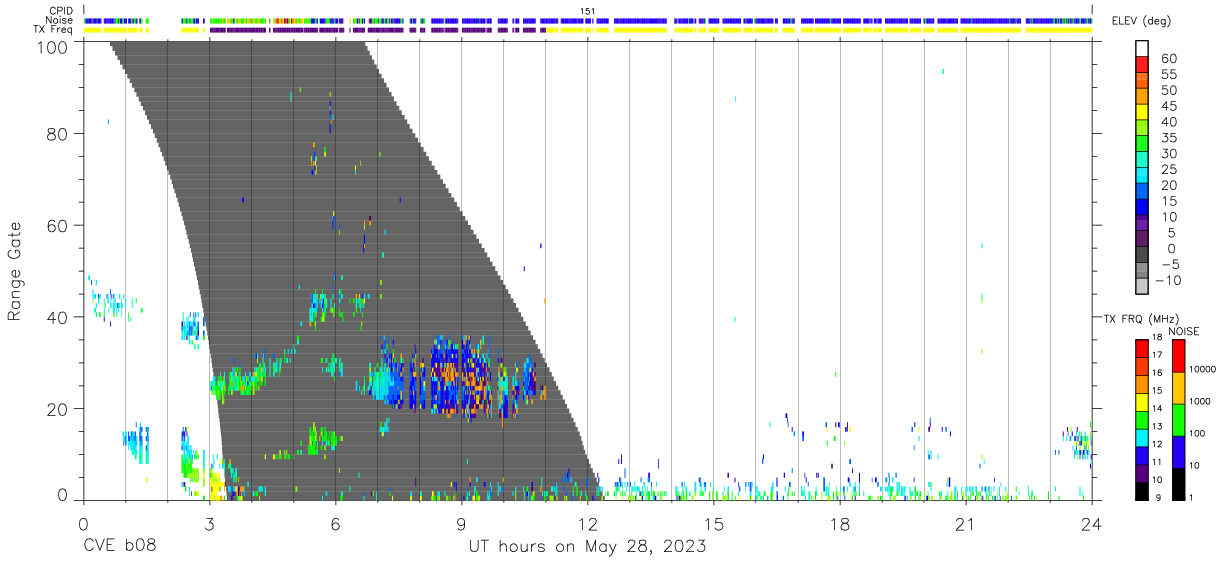
Task: Click x-axis tick label '12'
Action: coord(587,524)
